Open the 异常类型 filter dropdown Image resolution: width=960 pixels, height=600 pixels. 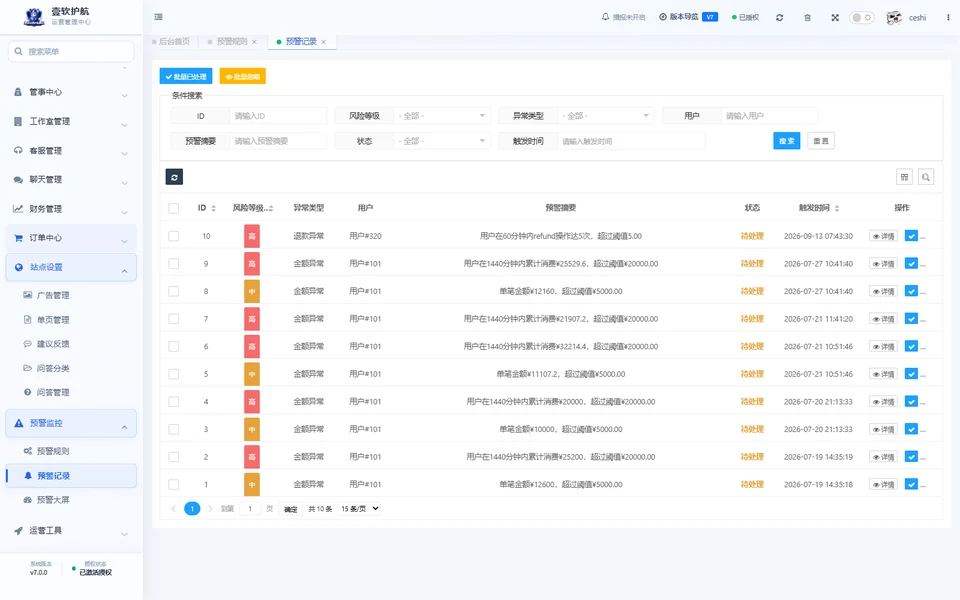[x=606, y=116]
